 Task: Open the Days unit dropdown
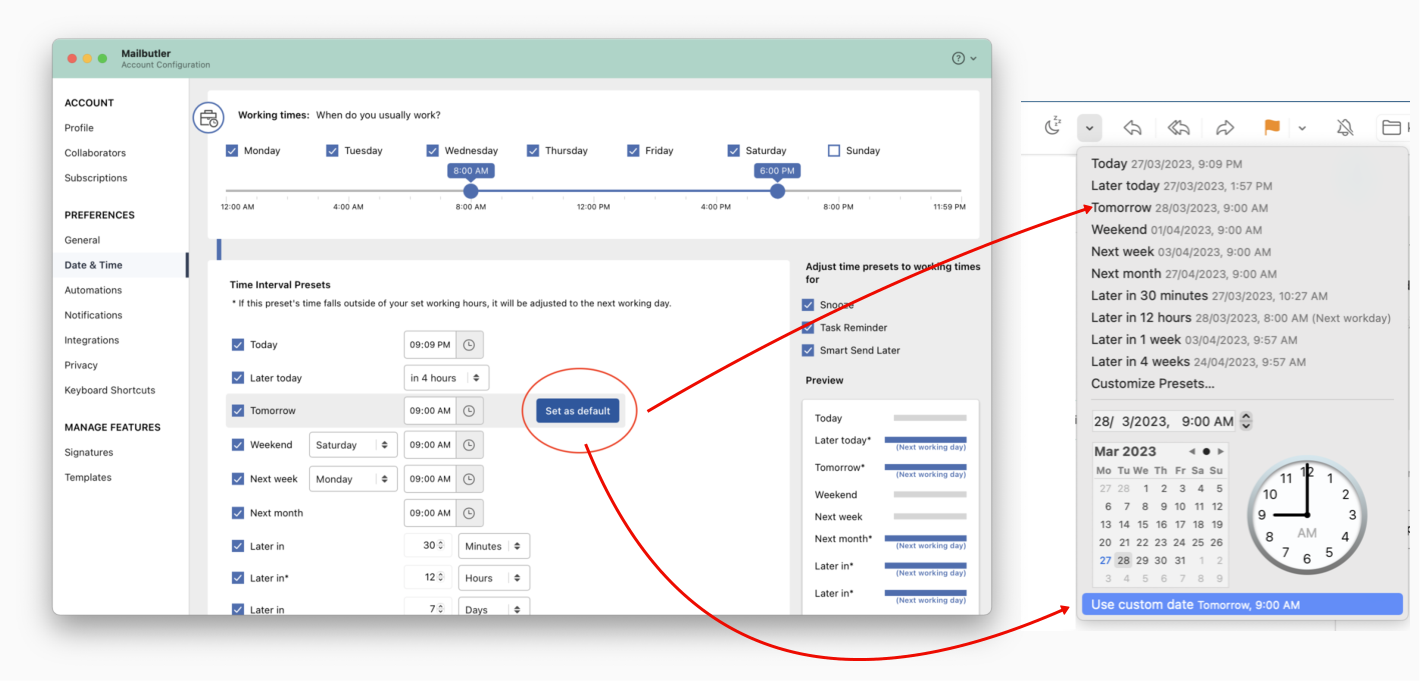coord(494,609)
